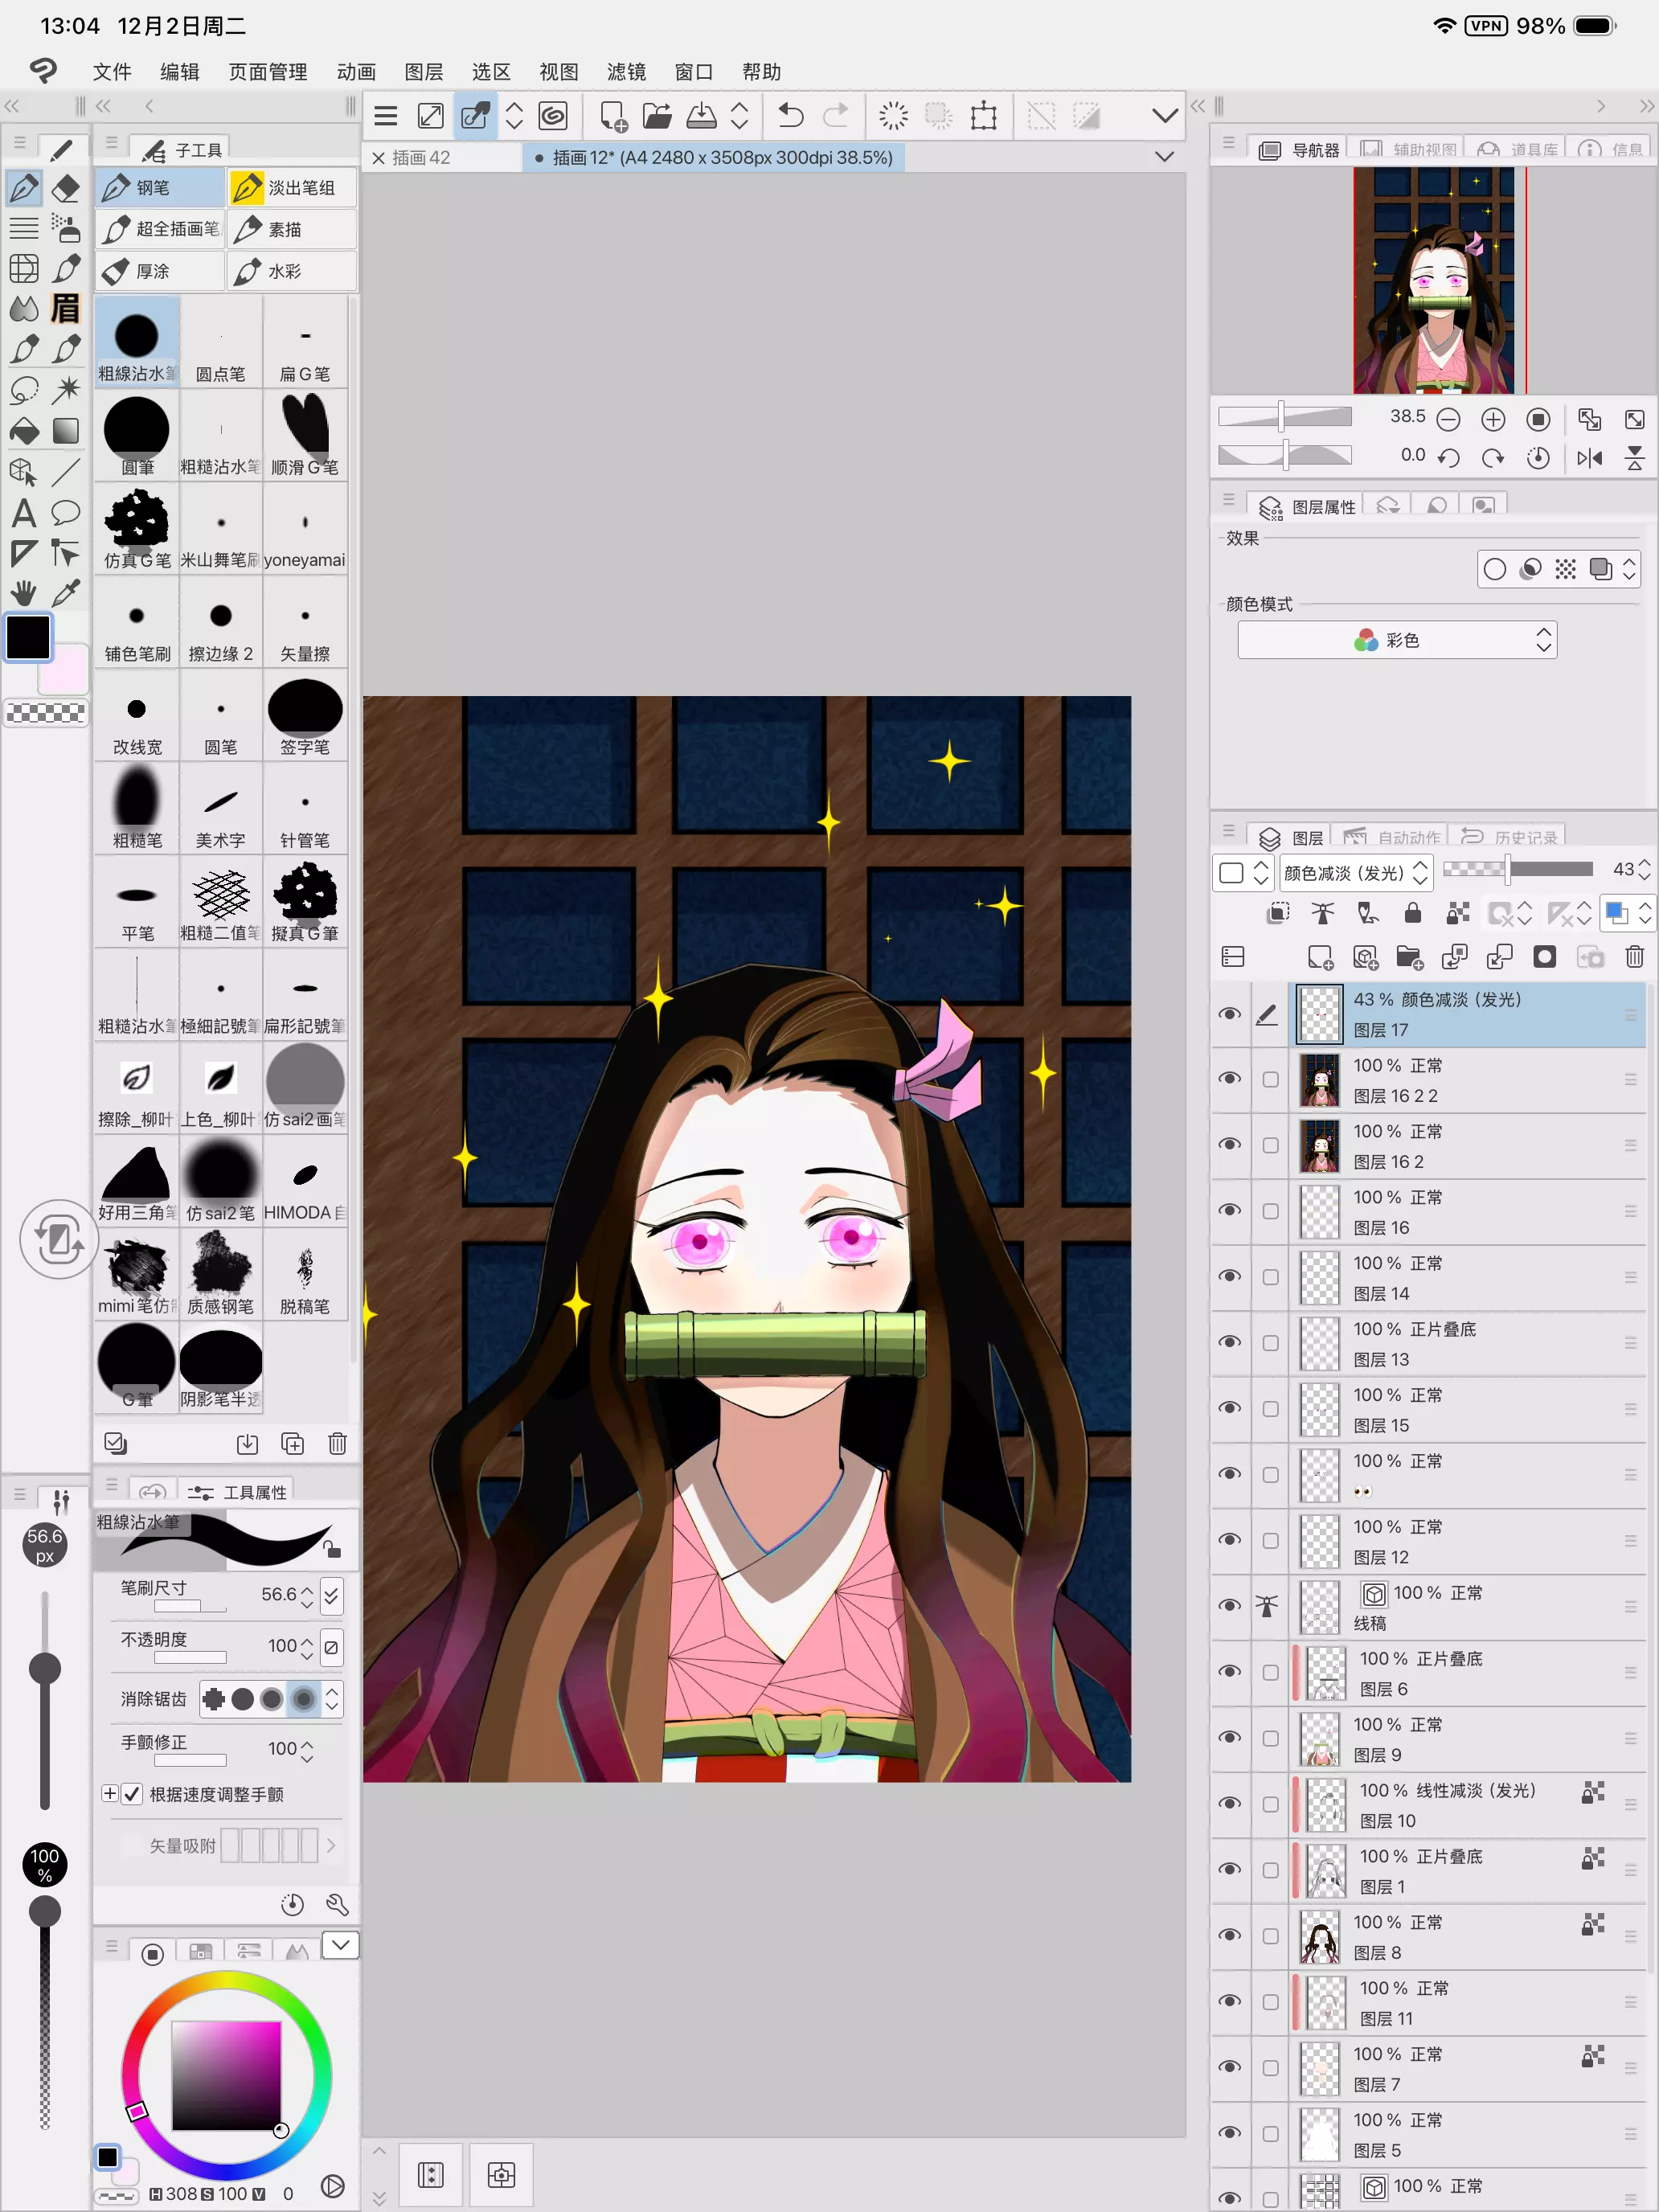
Task: Switch to the 插画 42 tab
Action: [420, 157]
